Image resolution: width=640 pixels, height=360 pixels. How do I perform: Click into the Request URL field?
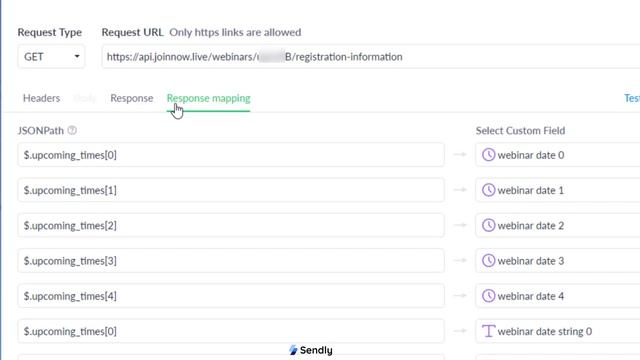[x=371, y=56]
